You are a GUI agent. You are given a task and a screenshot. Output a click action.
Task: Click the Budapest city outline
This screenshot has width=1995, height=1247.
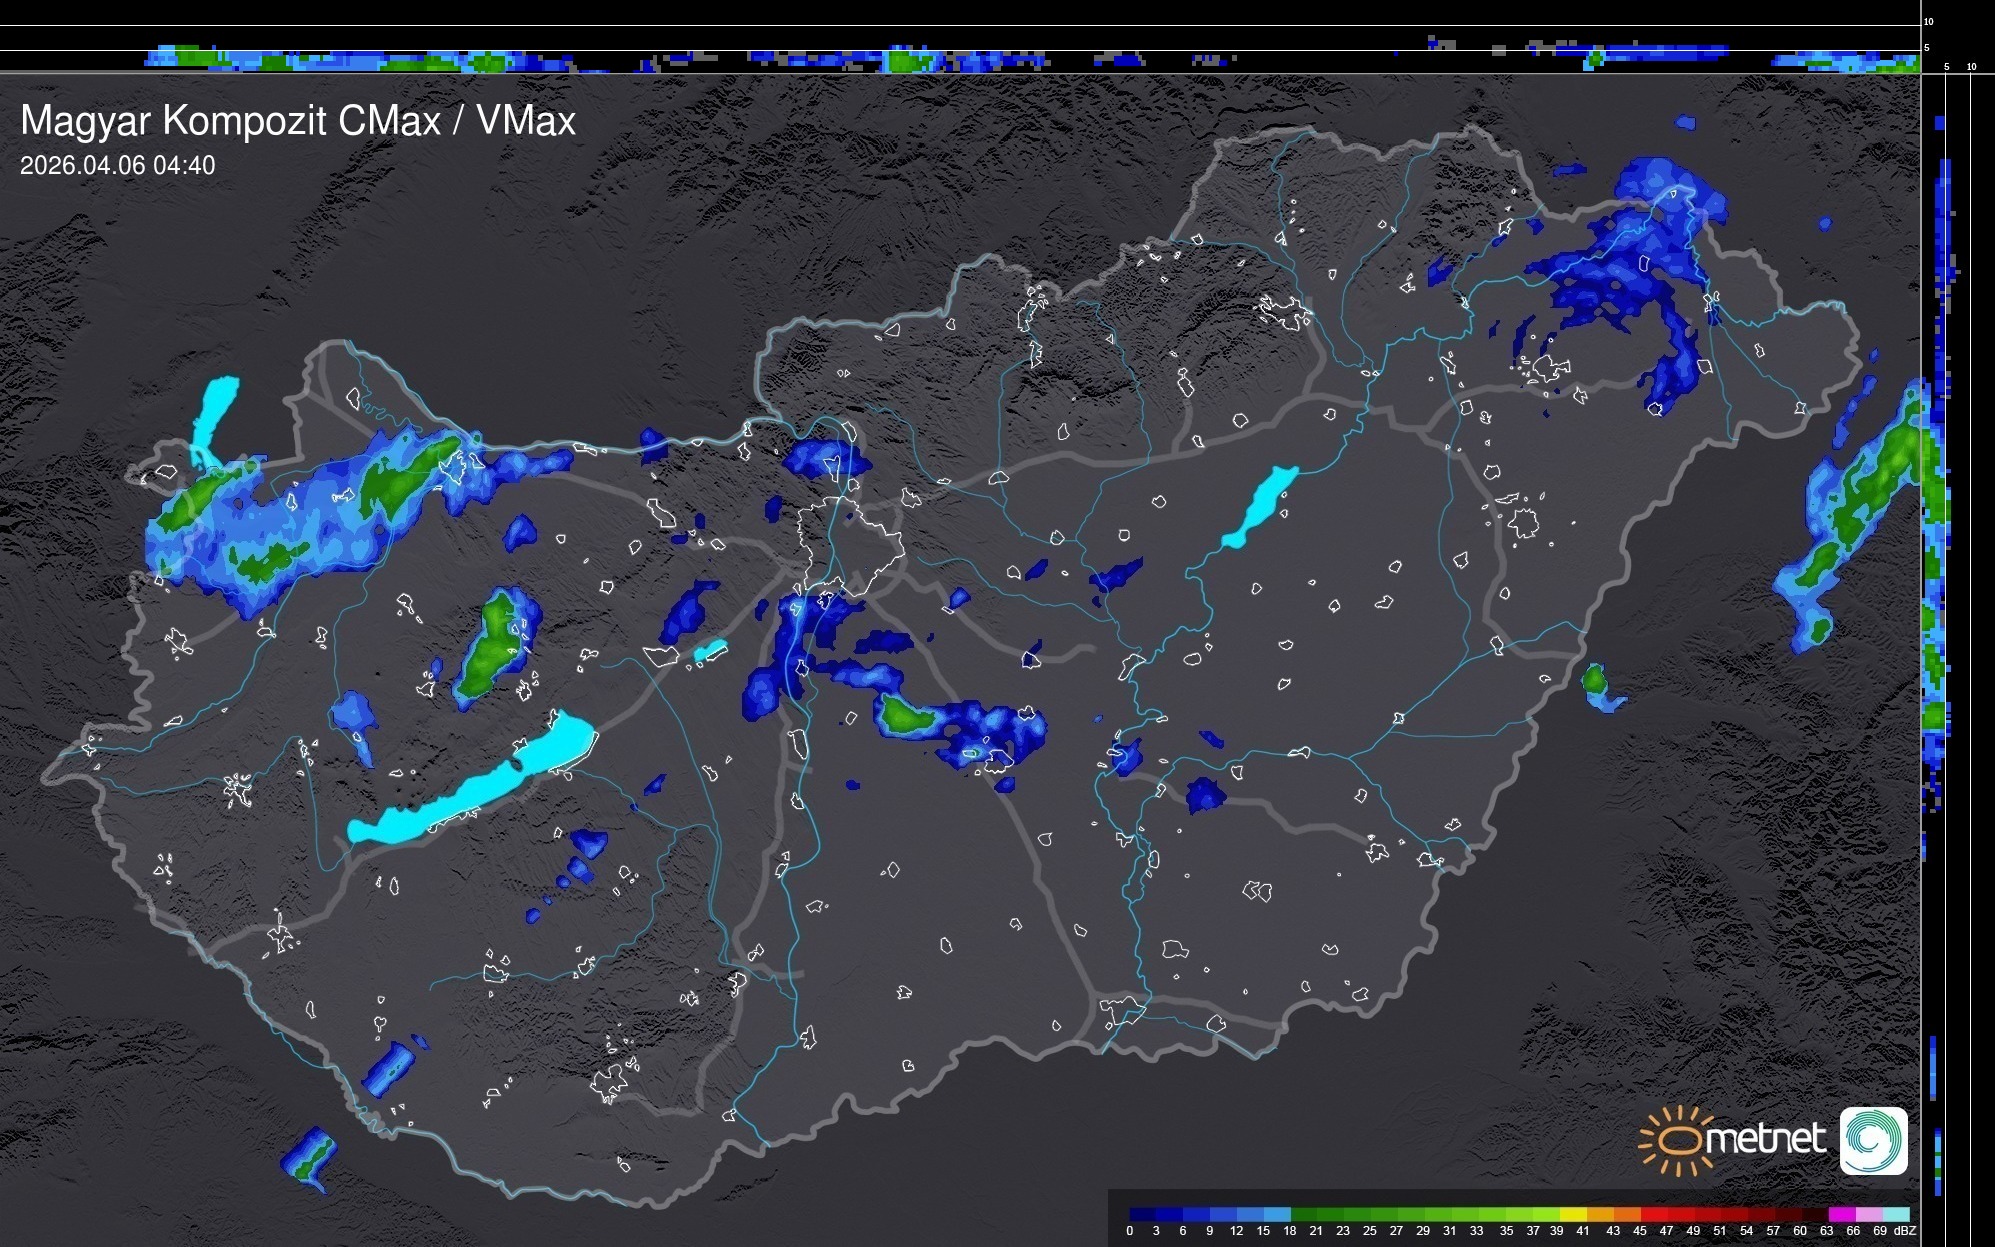[x=850, y=545]
